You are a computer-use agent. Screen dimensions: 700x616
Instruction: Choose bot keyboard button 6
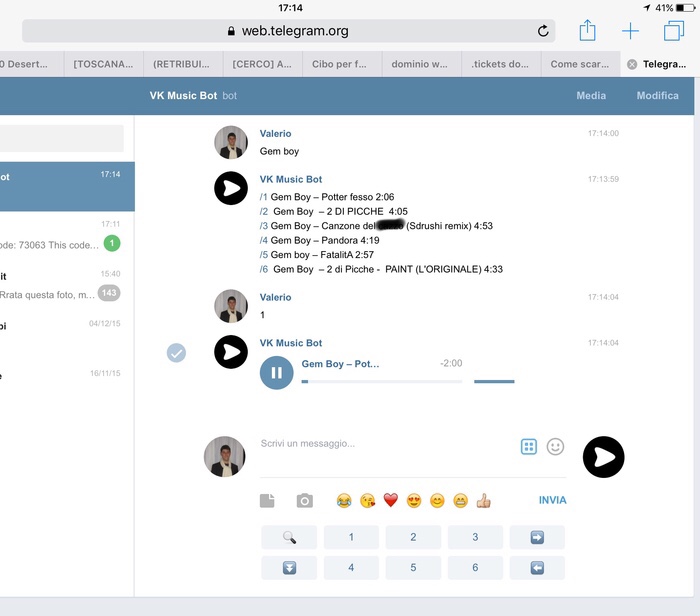(475, 568)
